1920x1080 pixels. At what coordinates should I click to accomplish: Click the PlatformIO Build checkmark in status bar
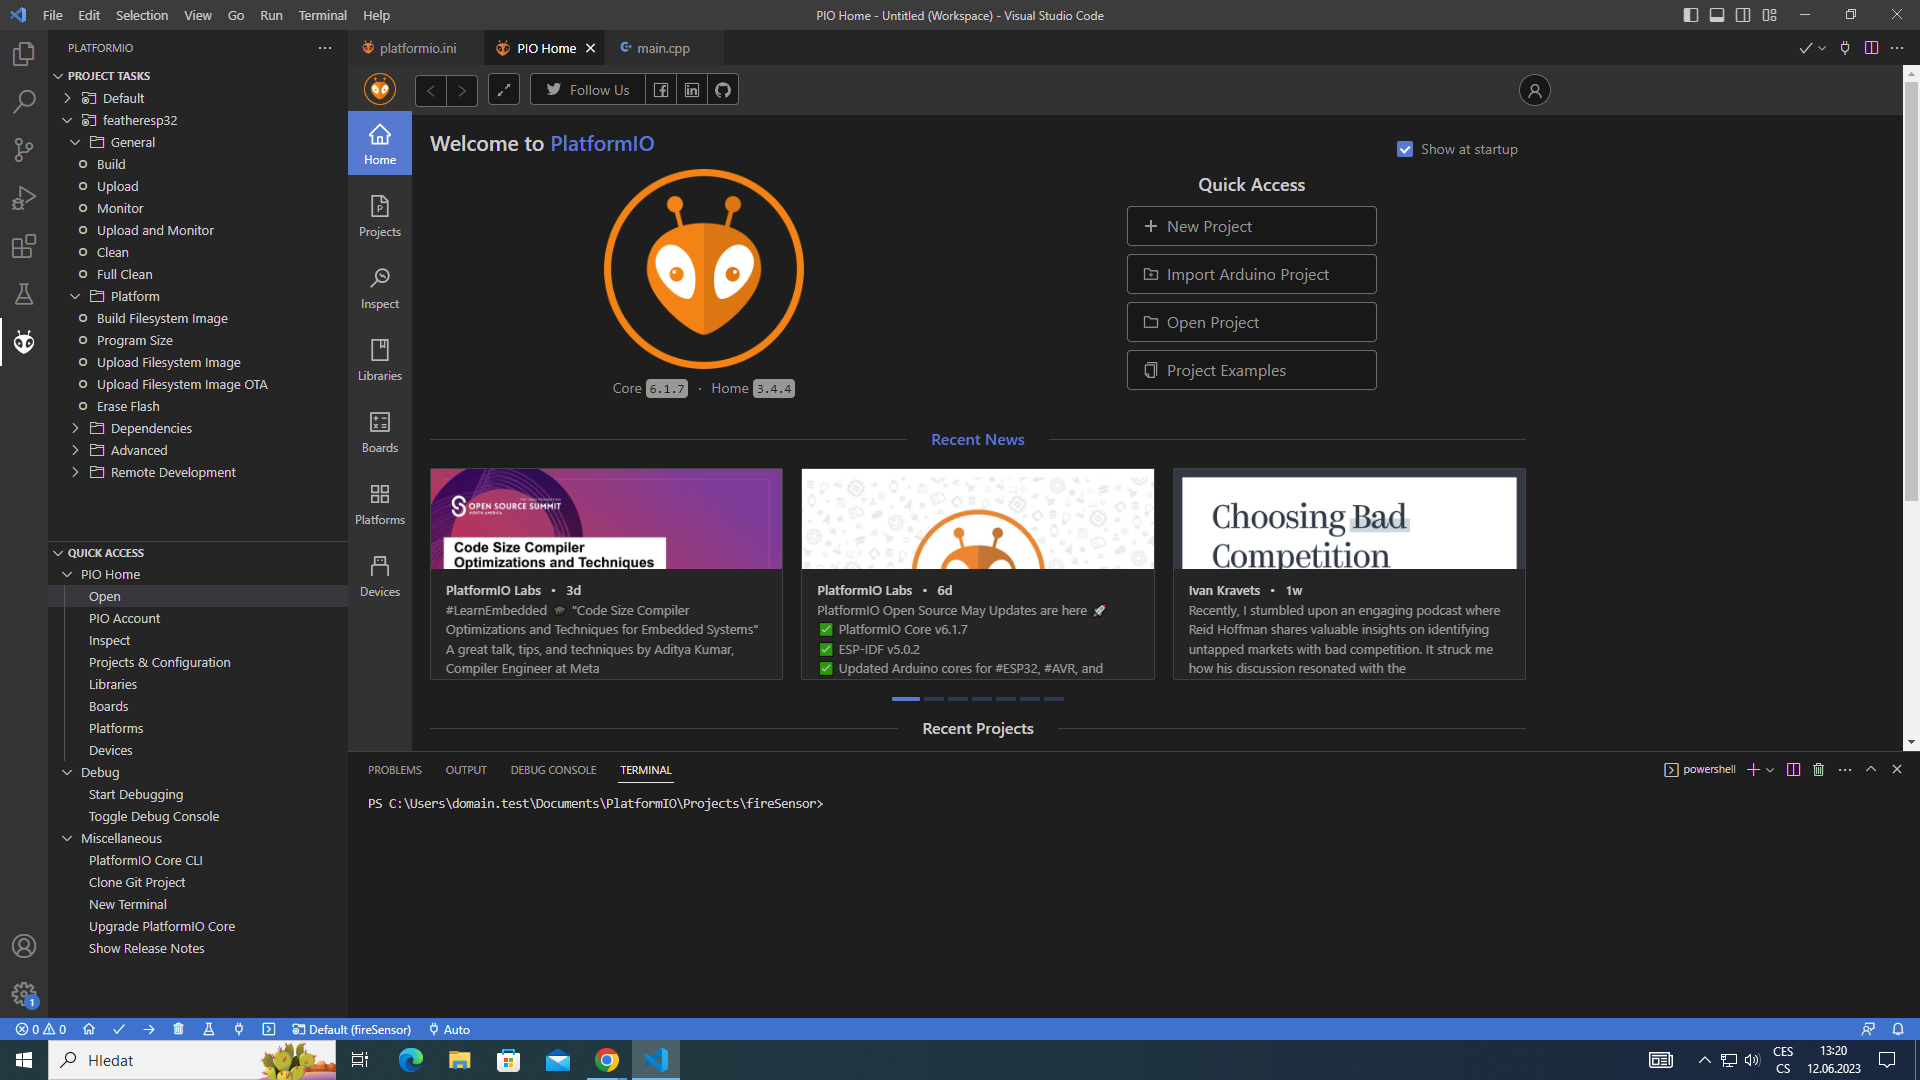(119, 1029)
